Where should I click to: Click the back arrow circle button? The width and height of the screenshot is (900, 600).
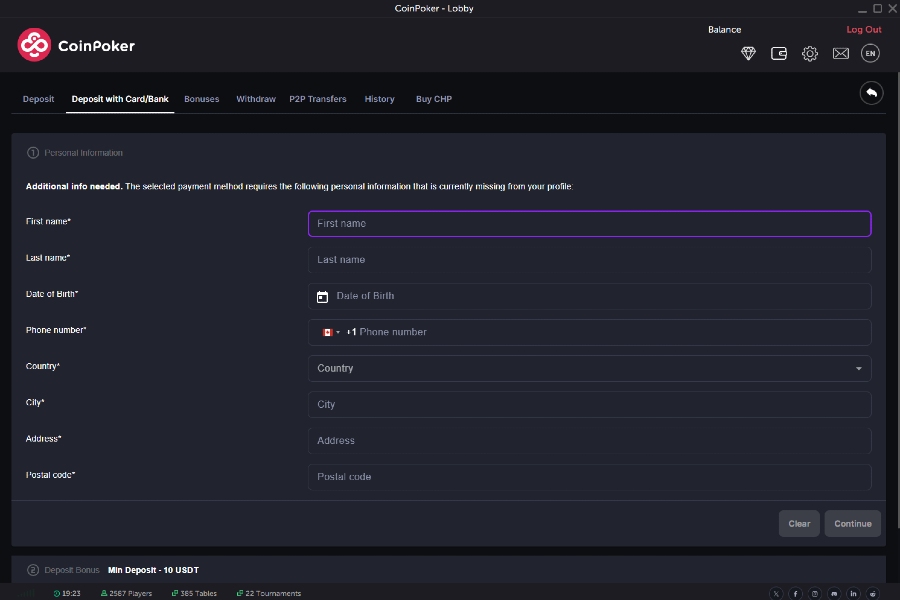pyautogui.click(x=871, y=93)
